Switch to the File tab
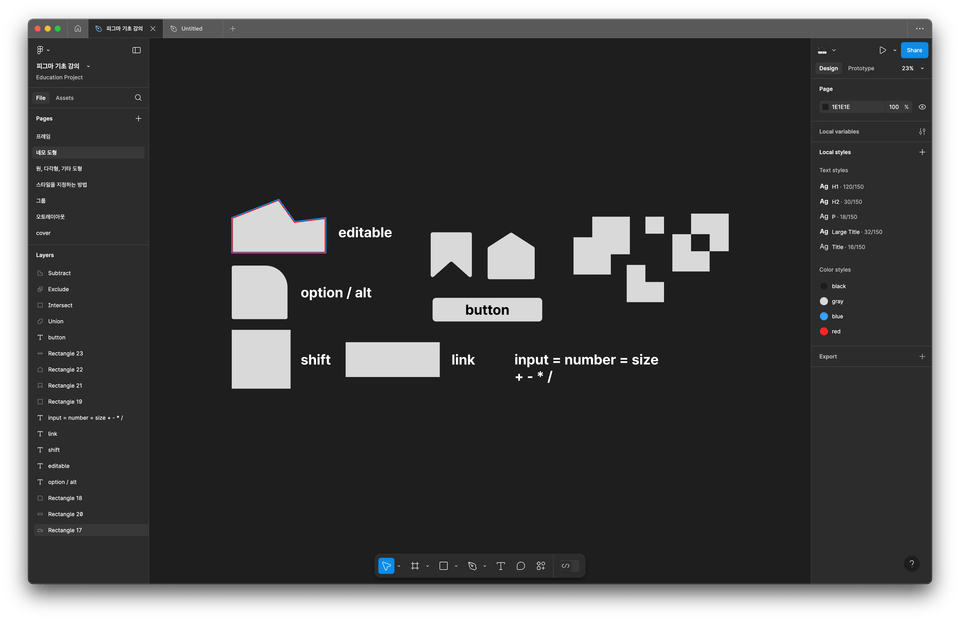The height and width of the screenshot is (621, 960). [x=41, y=98]
